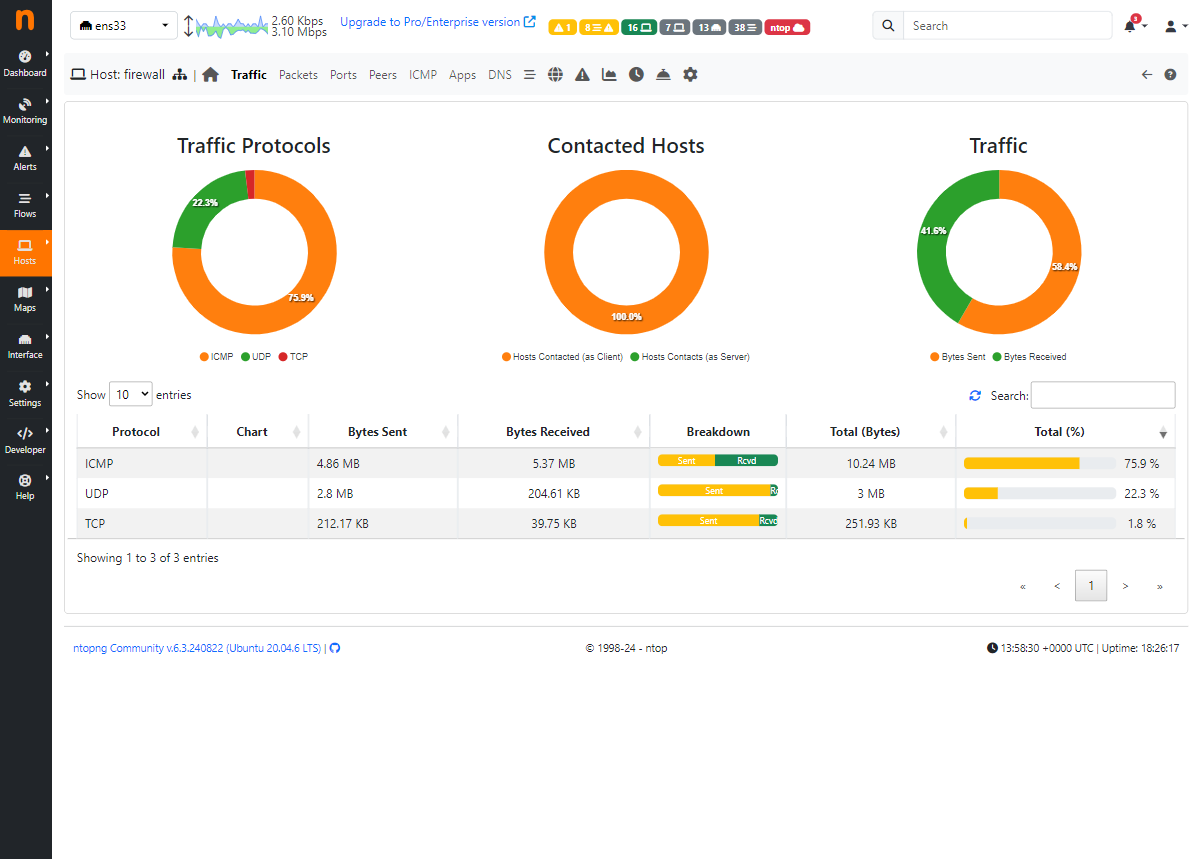Click the yellow alert badge showing 1
Image resolution: width=1203 pixels, height=859 pixels.
(x=563, y=28)
